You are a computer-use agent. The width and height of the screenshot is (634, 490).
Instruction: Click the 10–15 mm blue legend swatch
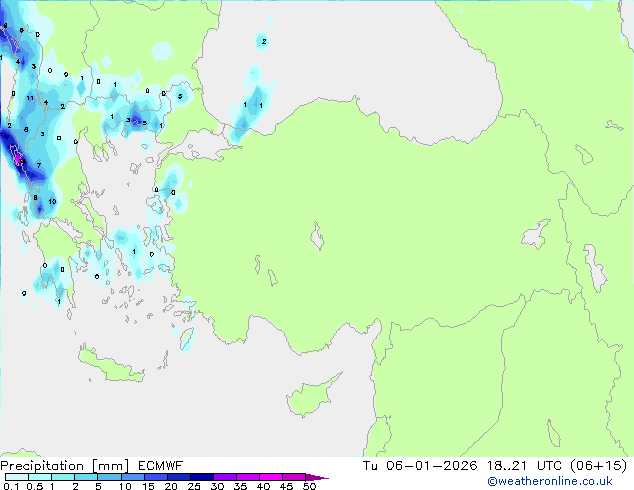click(132, 477)
